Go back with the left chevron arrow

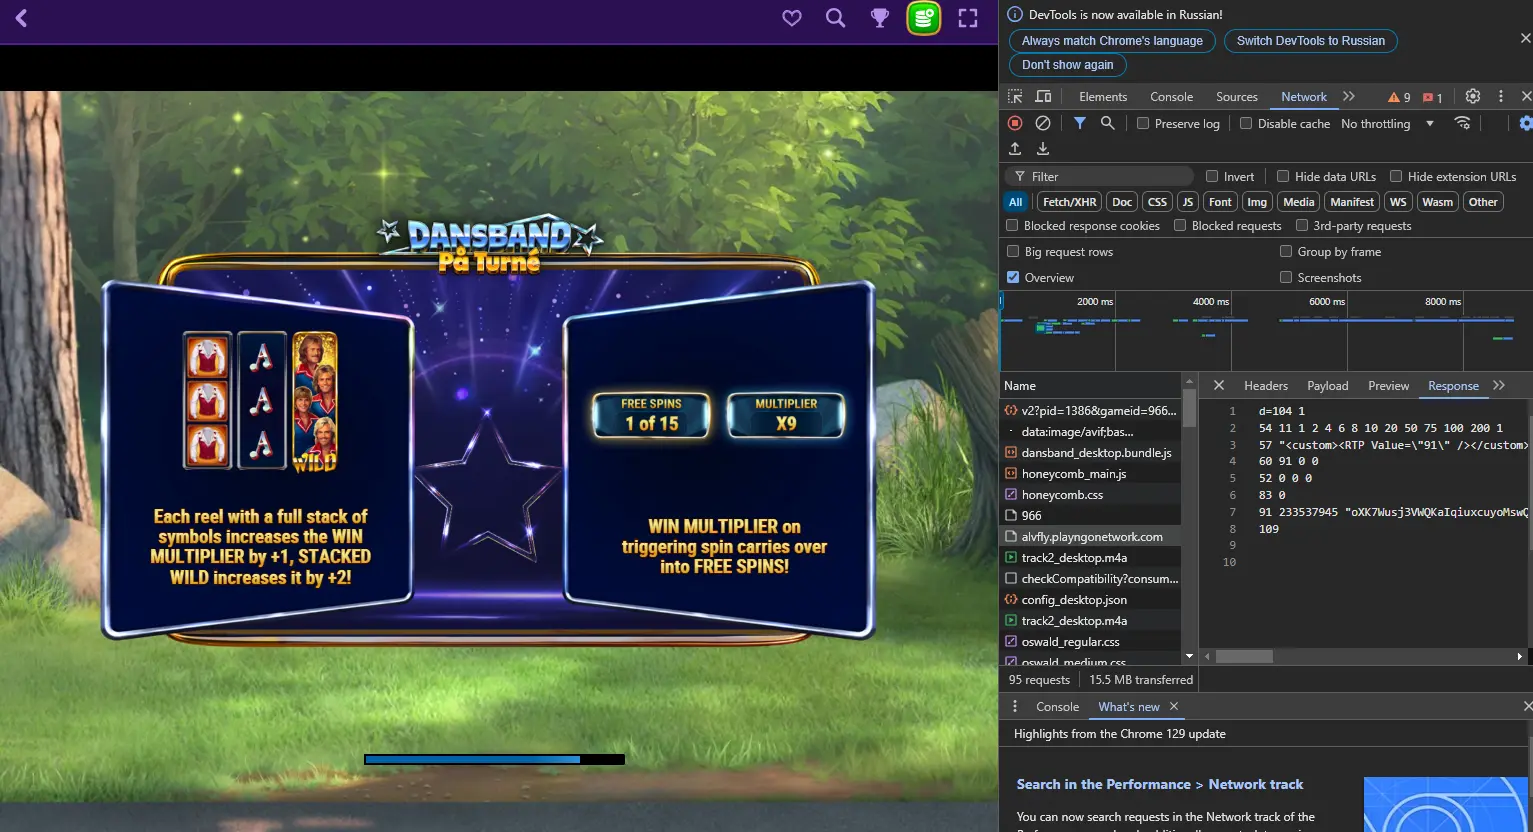[21, 18]
